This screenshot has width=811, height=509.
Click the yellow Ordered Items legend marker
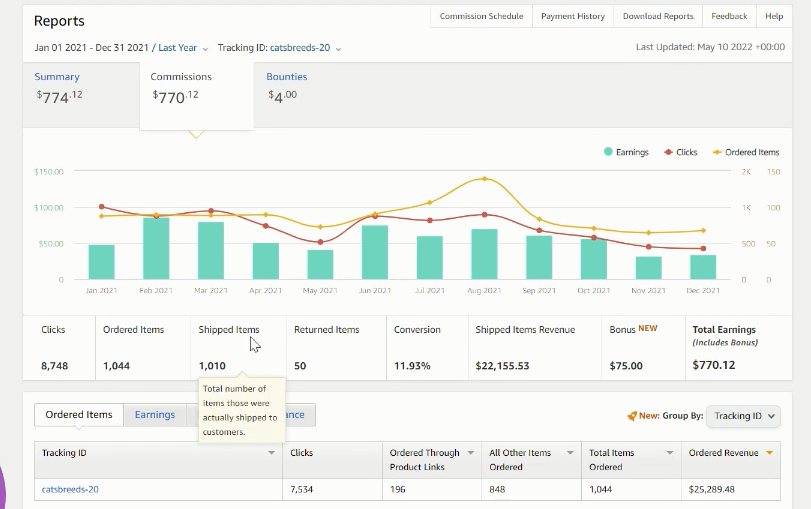(717, 152)
